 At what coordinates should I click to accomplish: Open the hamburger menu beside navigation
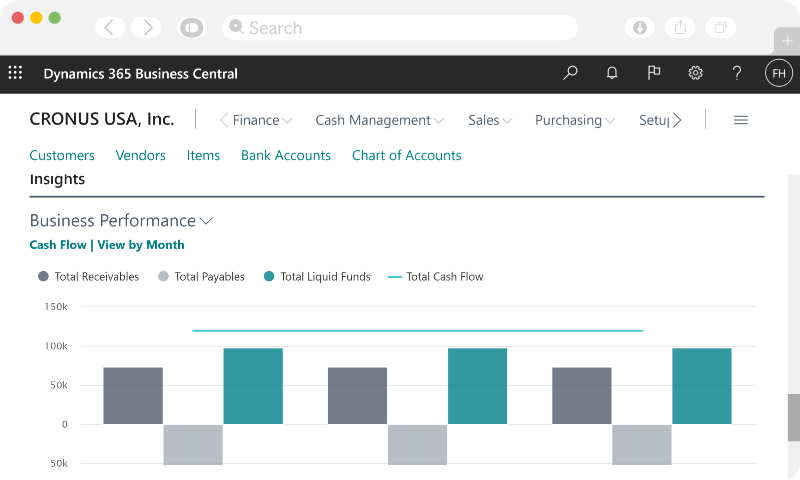click(x=741, y=120)
